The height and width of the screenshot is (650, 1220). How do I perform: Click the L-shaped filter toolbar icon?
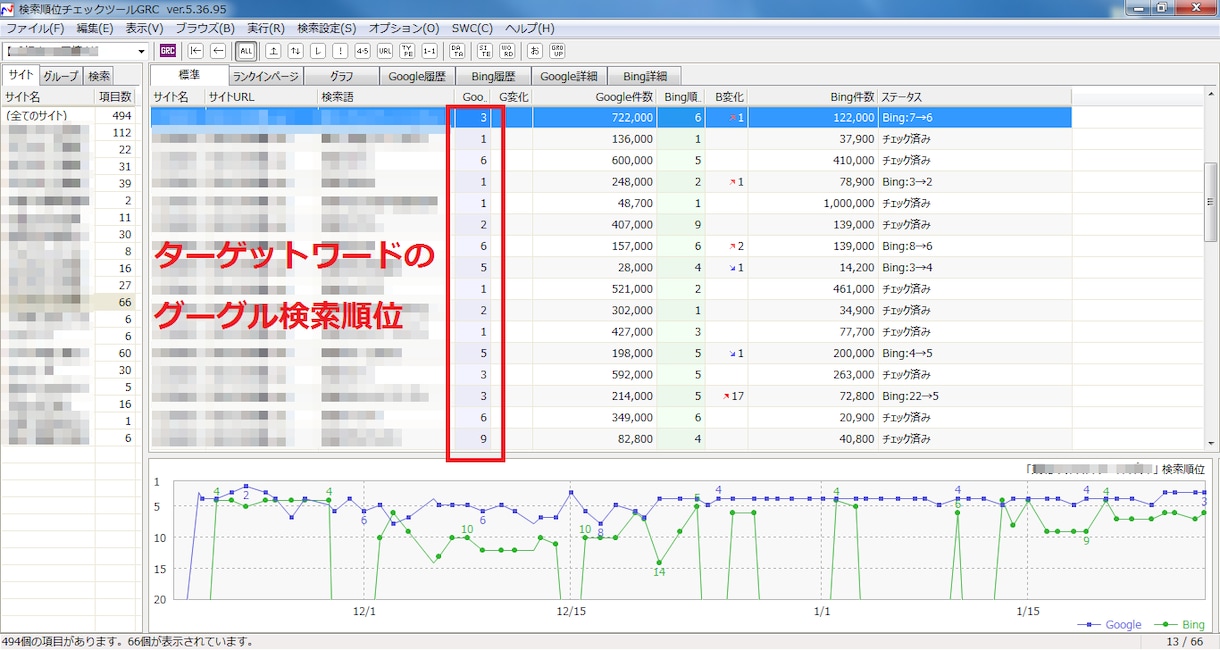pos(318,50)
